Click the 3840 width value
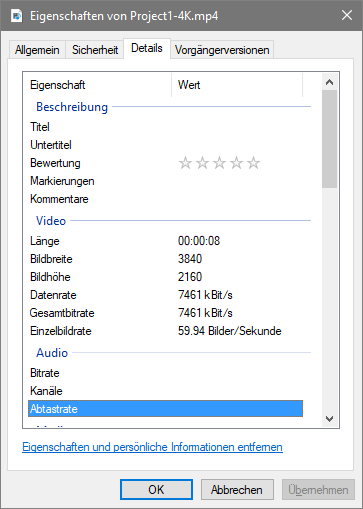 [190, 259]
